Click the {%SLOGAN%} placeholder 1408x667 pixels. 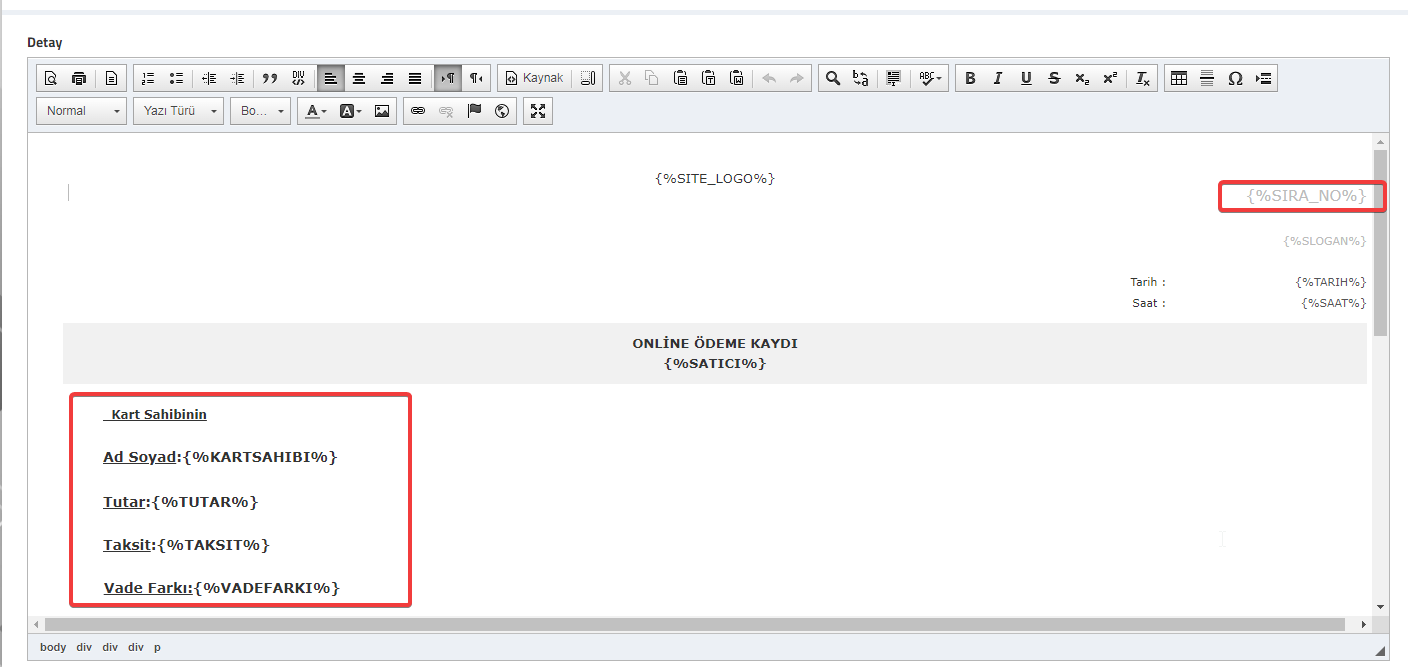[x=1325, y=241]
